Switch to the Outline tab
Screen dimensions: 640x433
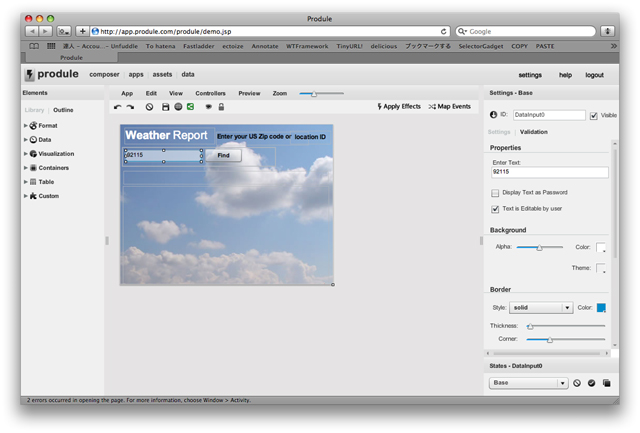(x=63, y=110)
